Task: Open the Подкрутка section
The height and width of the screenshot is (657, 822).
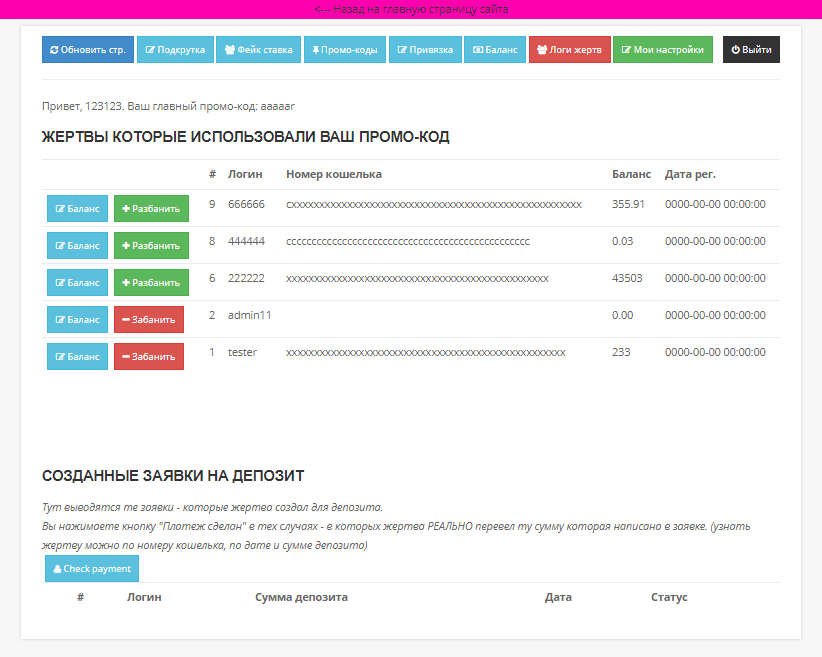Action: coord(175,50)
